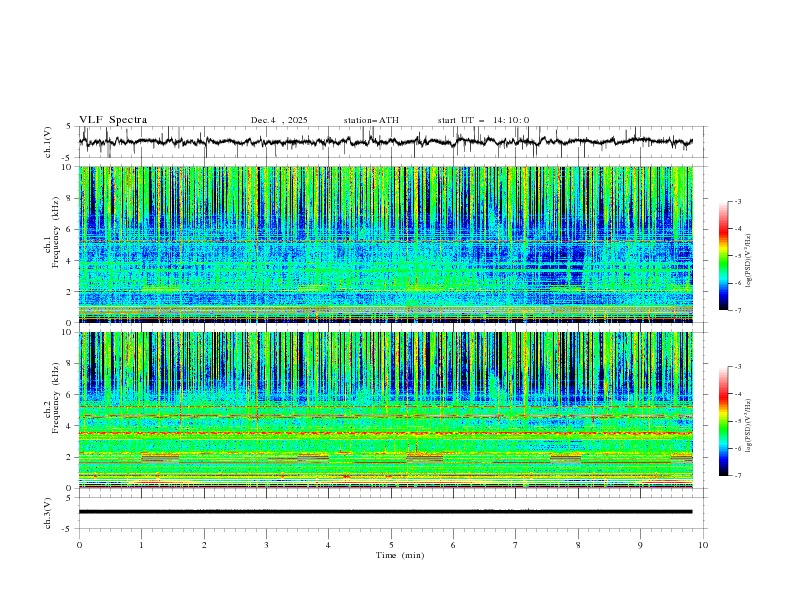Click the ch.3 flat black waveform trace

(x=385, y=512)
